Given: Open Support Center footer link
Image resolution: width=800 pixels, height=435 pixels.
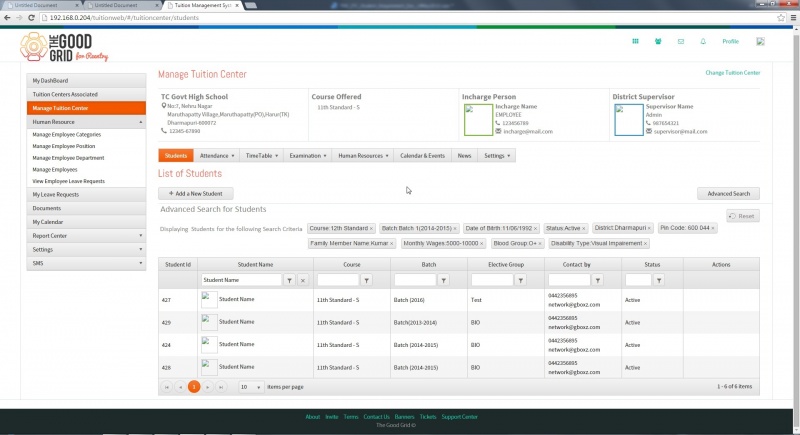Looking at the screenshot, I should click(460, 417).
